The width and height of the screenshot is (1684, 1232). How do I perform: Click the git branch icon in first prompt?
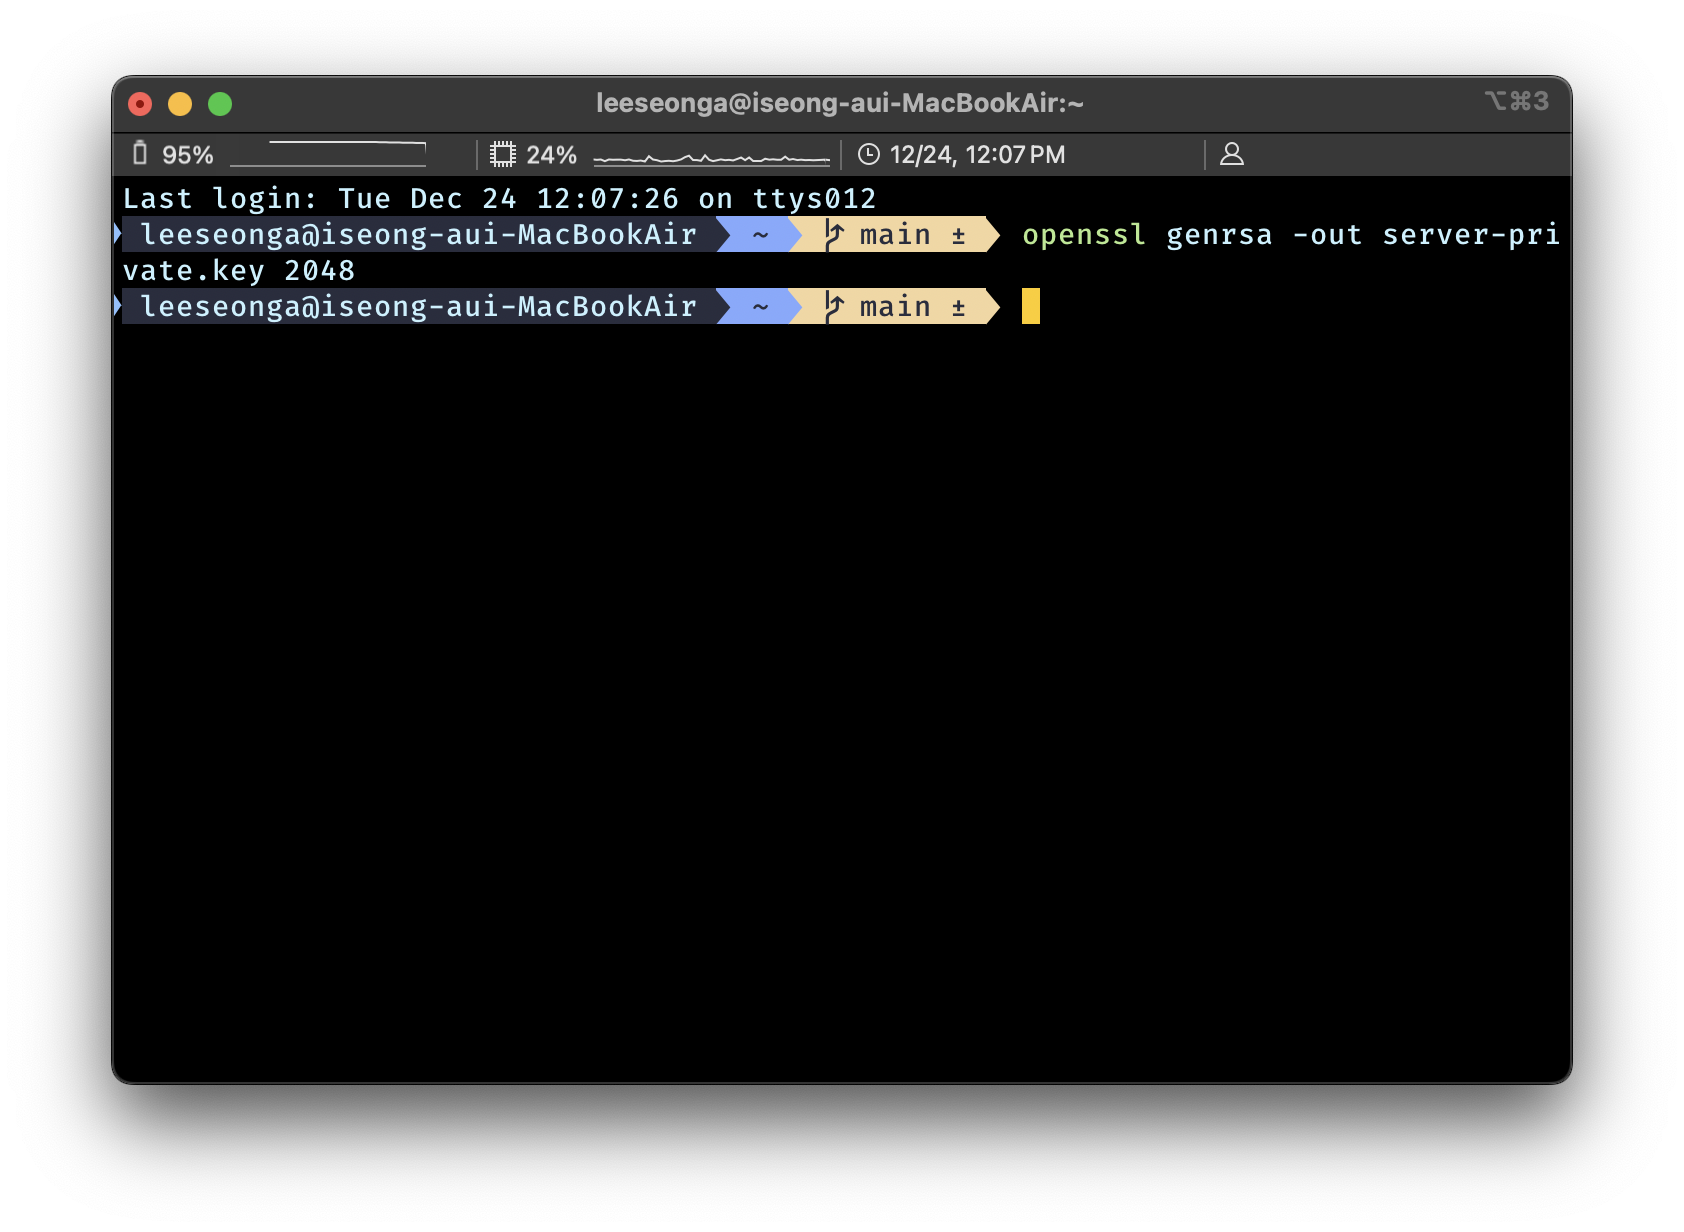pos(833,234)
